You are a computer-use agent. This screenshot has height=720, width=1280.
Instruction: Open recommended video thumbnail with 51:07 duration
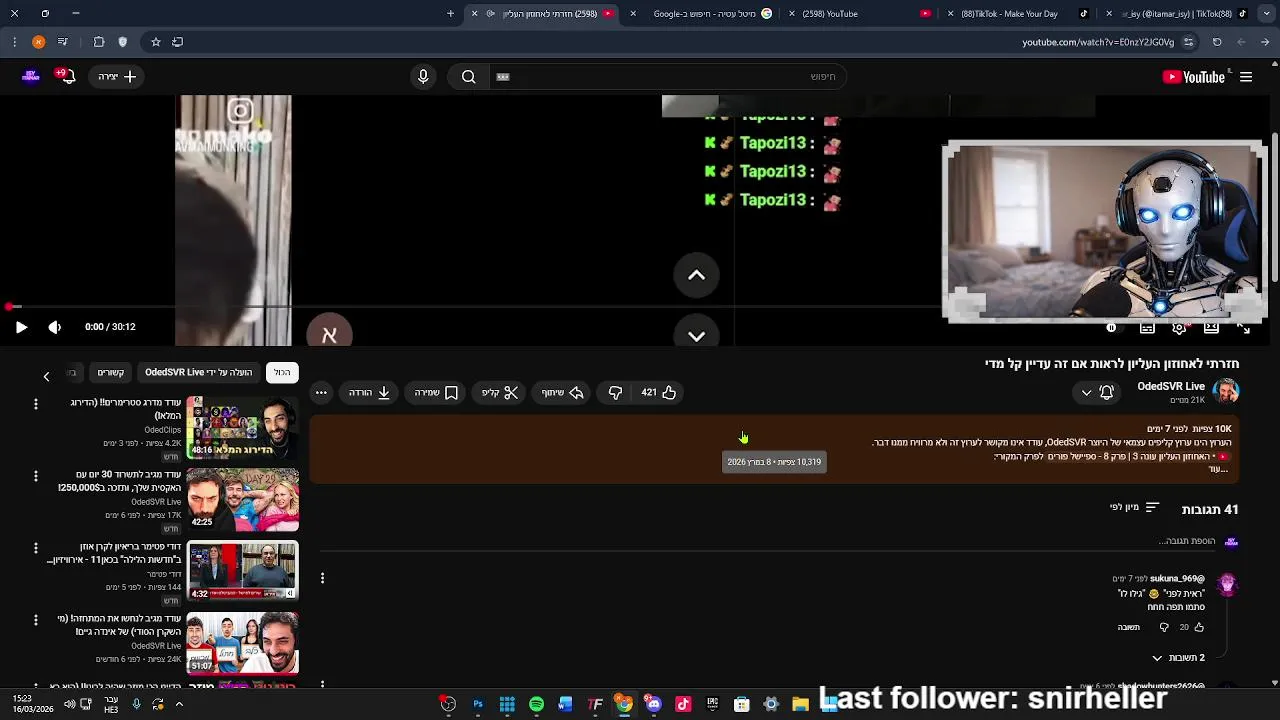coord(242,643)
